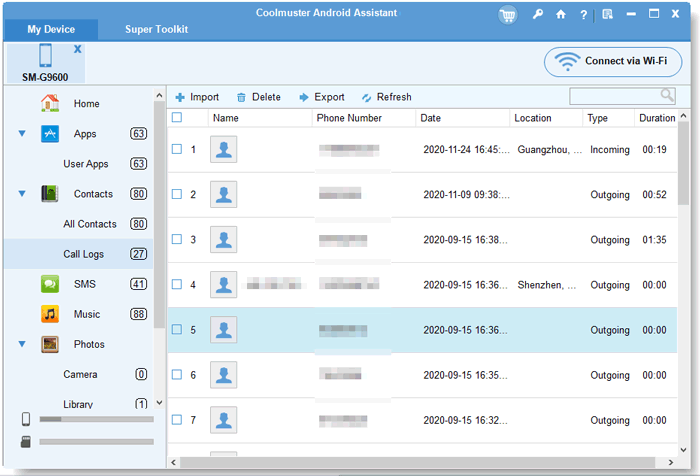Viewport: 700px width, 476px height.
Task: Click the Apps store icon in sidebar
Action: point(50,134)
